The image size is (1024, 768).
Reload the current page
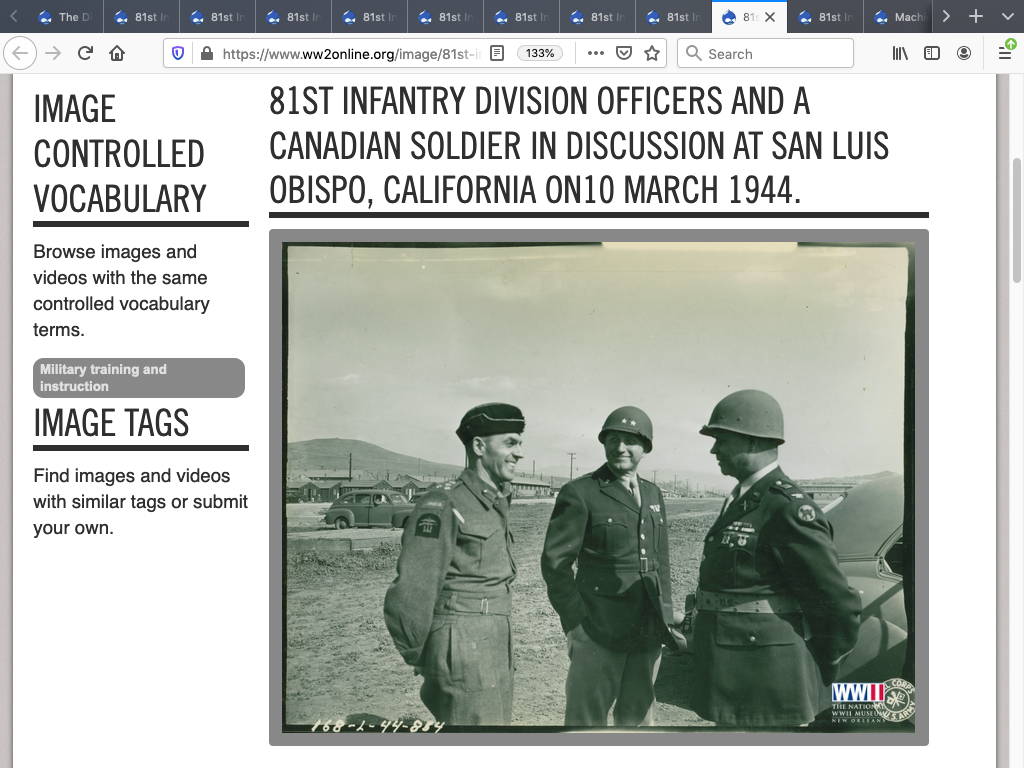pyautogui.click(x=85, y=54)
